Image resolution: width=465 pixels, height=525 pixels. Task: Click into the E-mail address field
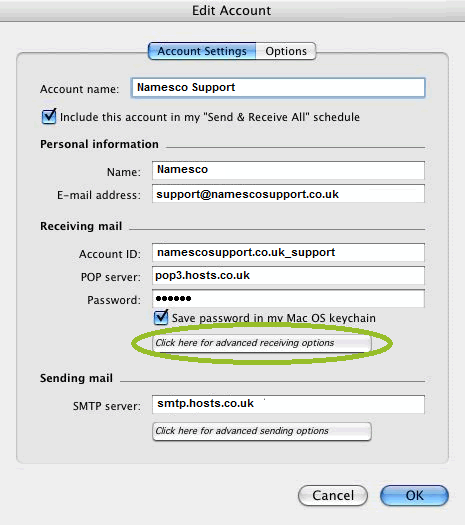pyautogui.click(x=288, y=194)
